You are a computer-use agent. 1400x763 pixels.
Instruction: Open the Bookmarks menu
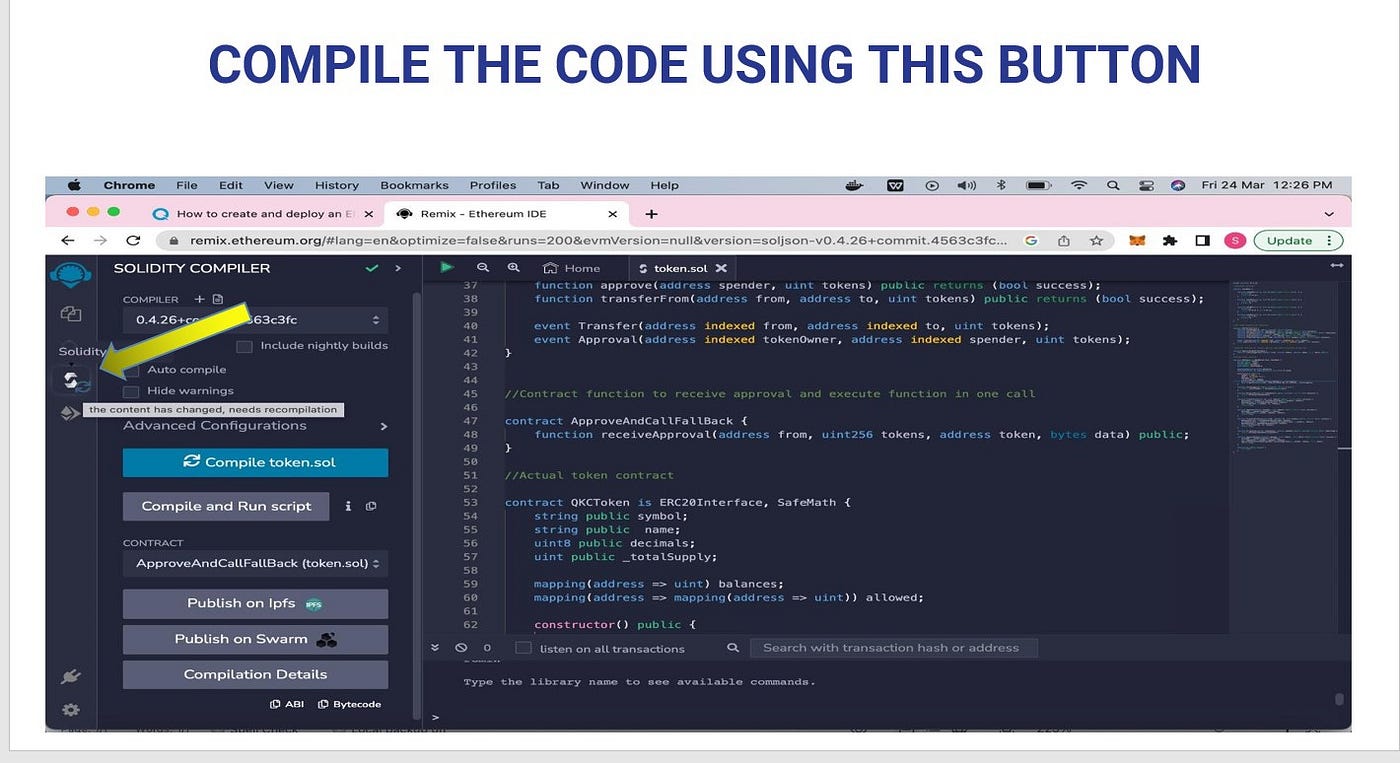(x=413, y=185)
